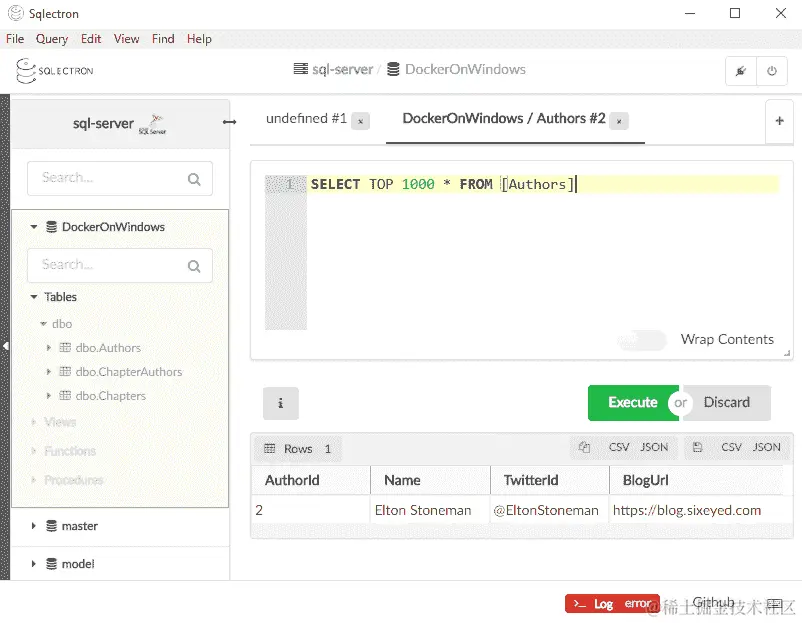This screenshot has width=802, height=623.
Task: Copy results as CSV to clipboard
Action: (619, 448)
